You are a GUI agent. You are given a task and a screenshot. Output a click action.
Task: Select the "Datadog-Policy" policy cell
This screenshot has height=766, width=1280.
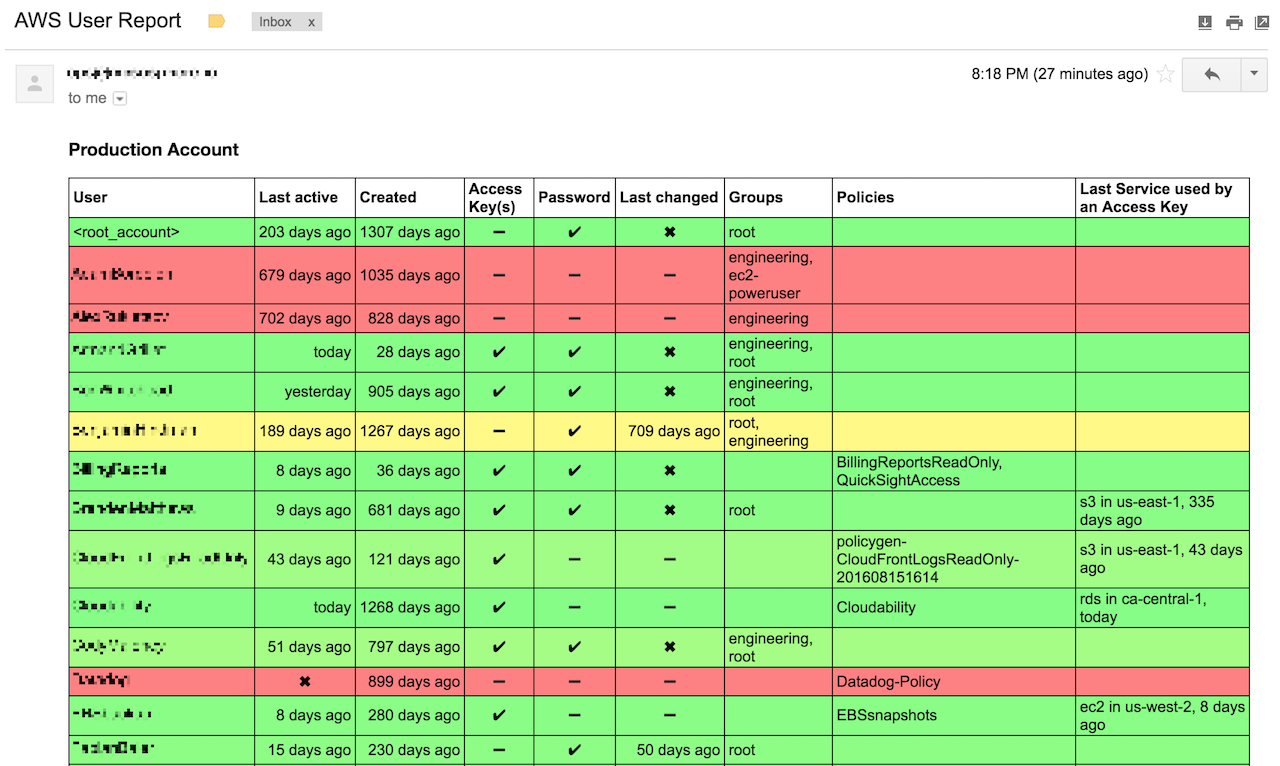click(888, 682)
